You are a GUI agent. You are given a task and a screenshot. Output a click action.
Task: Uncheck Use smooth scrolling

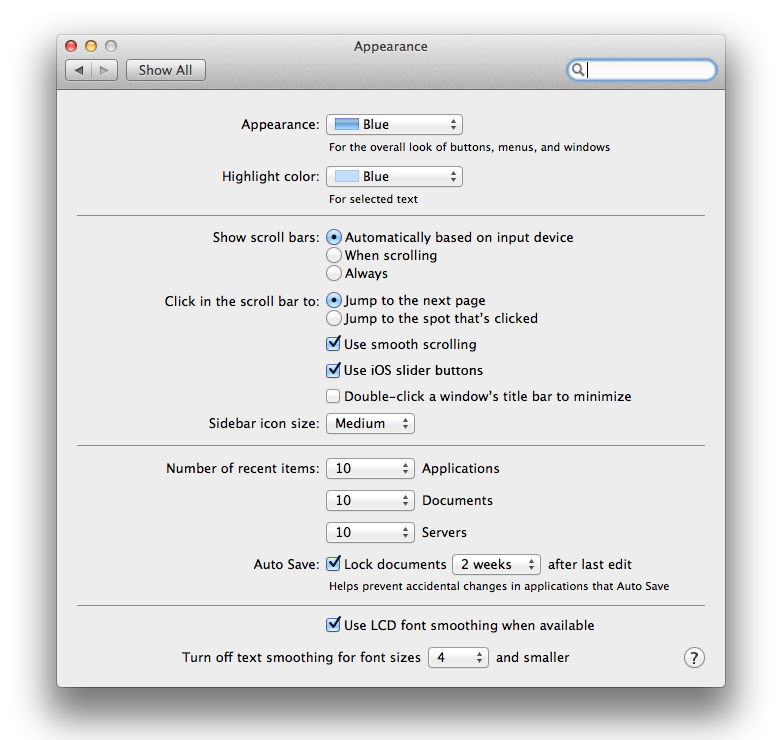(333, 344)
